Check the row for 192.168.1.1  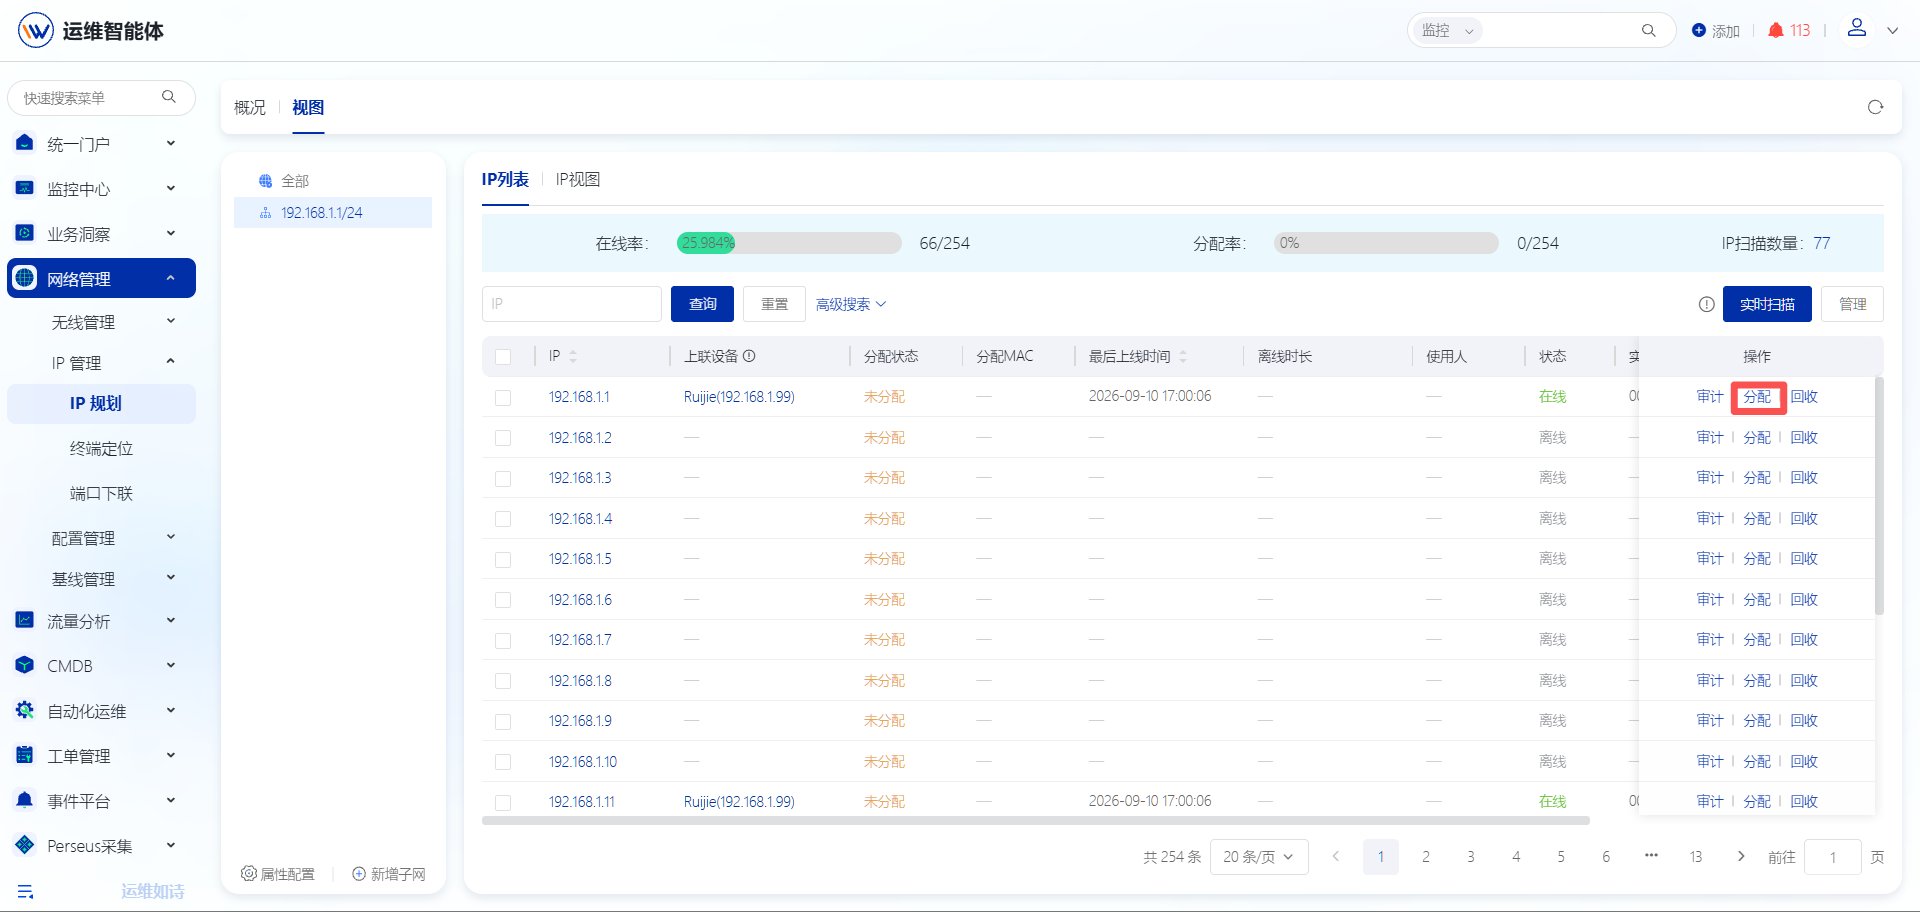point(503,398)
